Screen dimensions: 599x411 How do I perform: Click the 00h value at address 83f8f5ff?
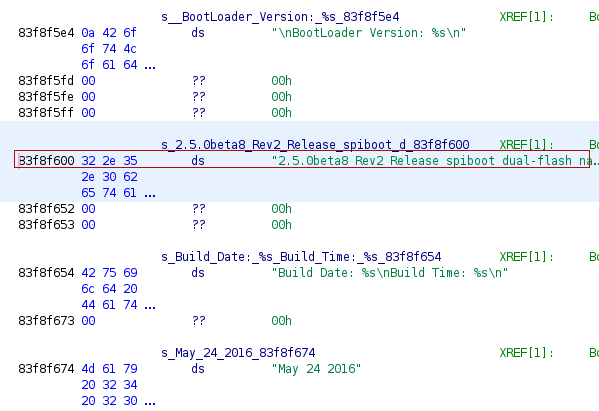pos(282,113)
